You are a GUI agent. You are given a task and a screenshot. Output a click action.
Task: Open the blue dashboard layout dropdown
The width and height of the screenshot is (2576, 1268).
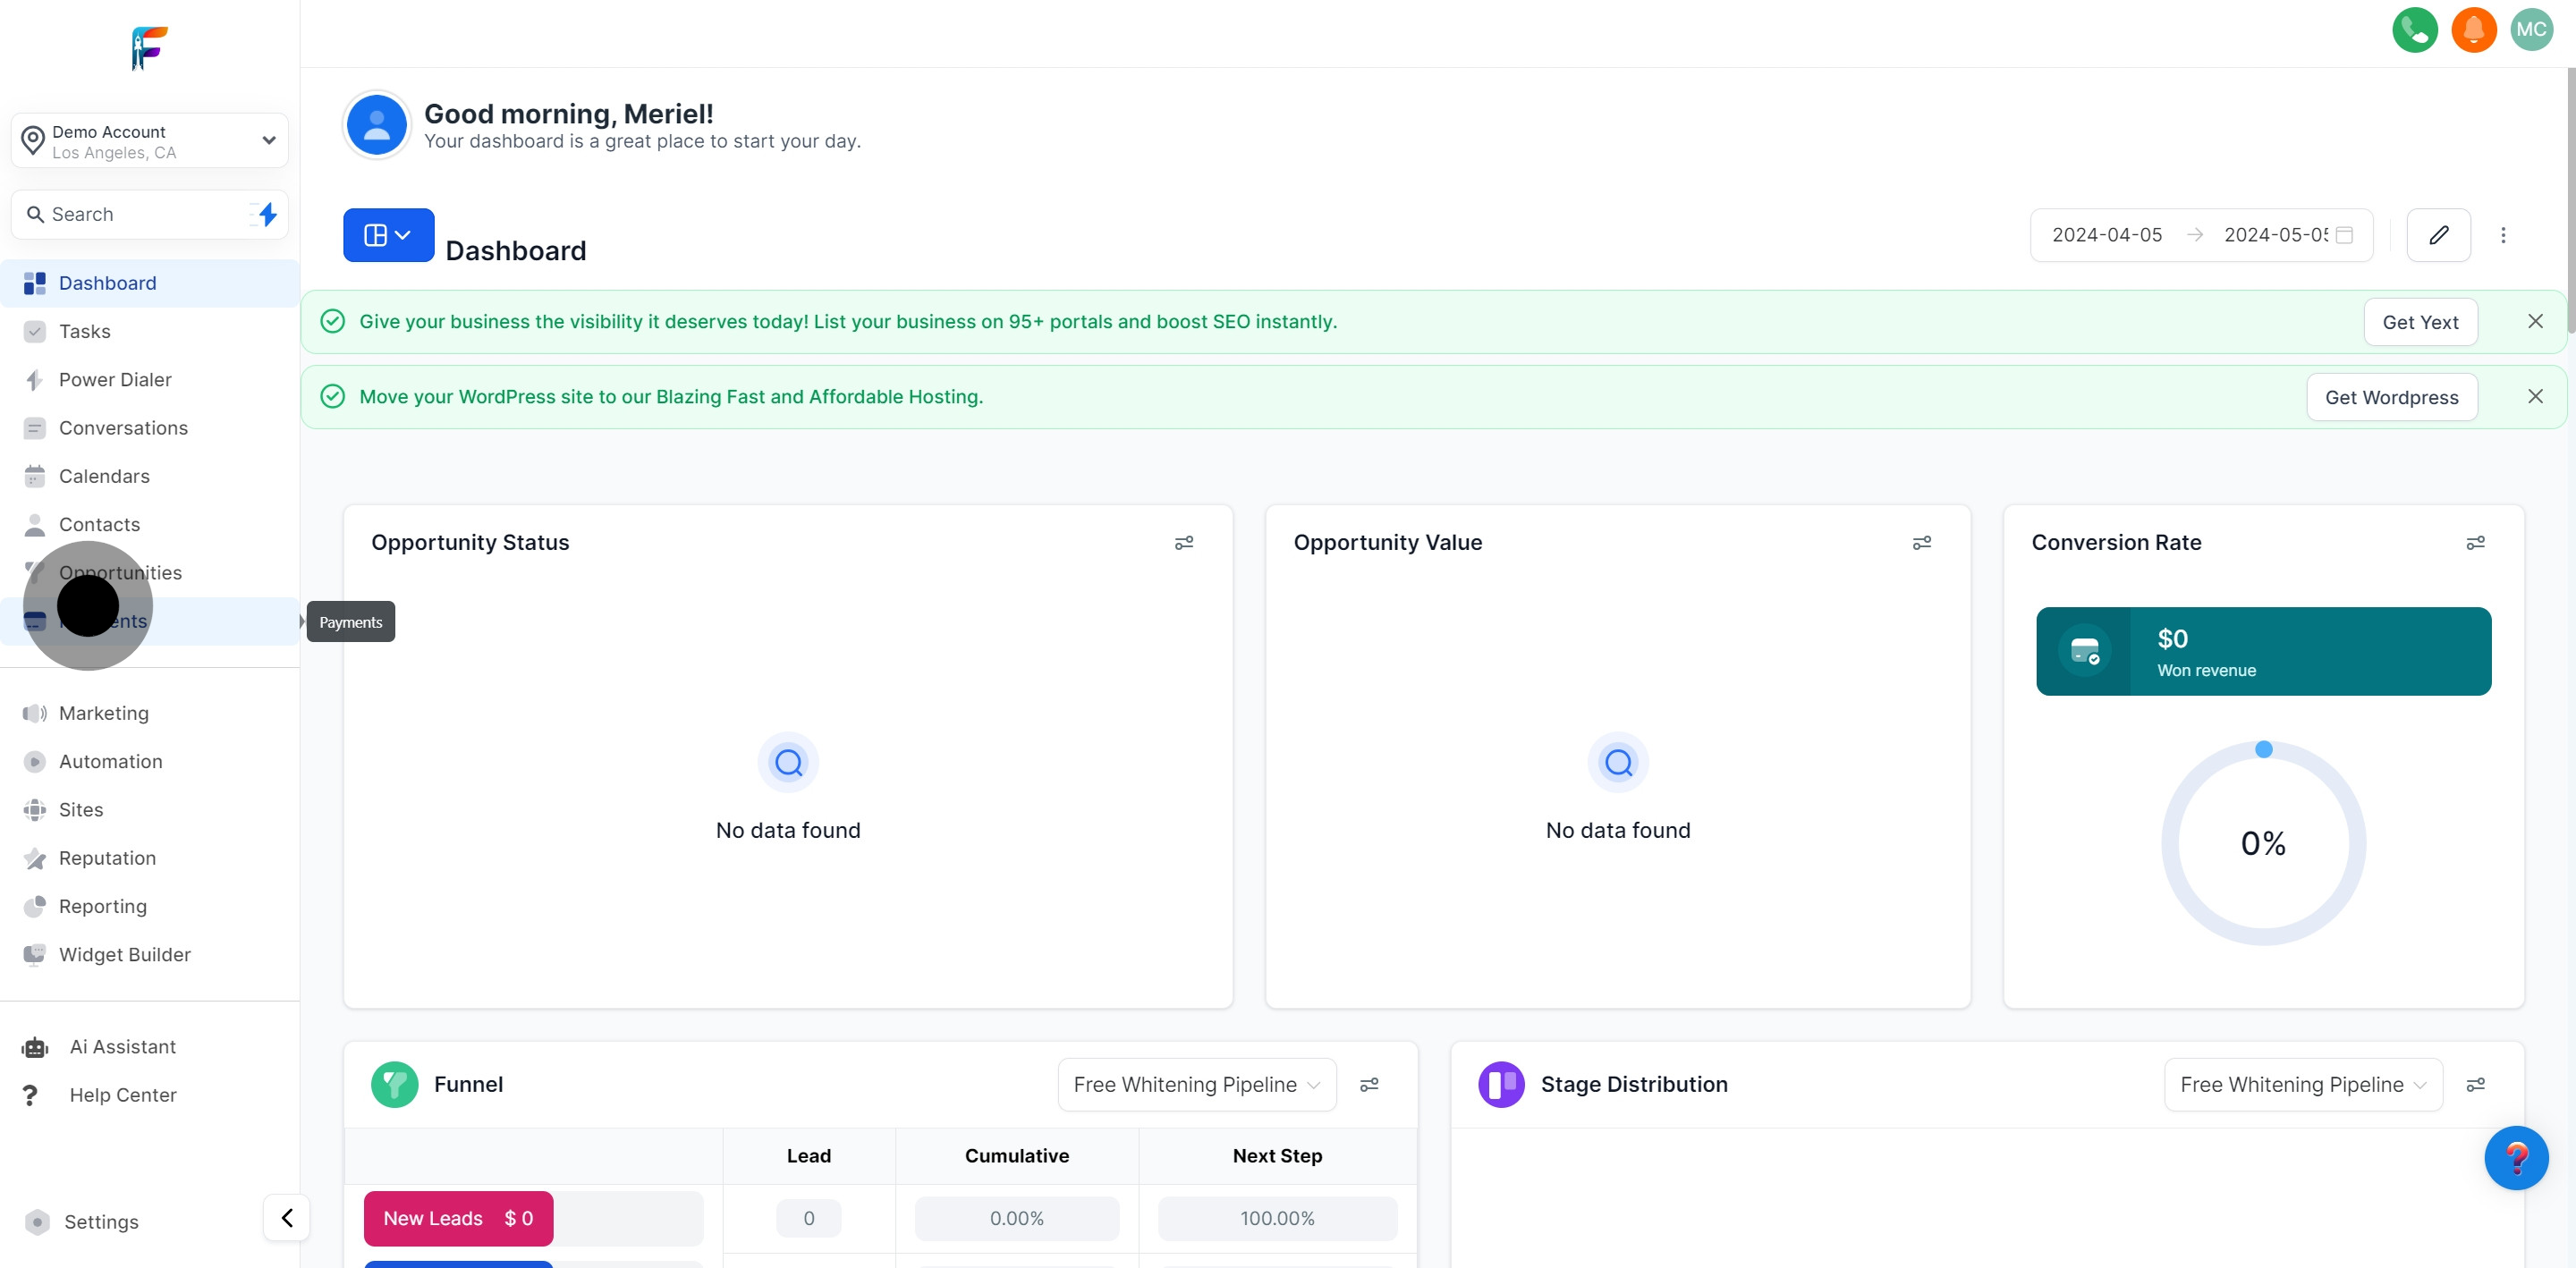[x=388, y=235]
